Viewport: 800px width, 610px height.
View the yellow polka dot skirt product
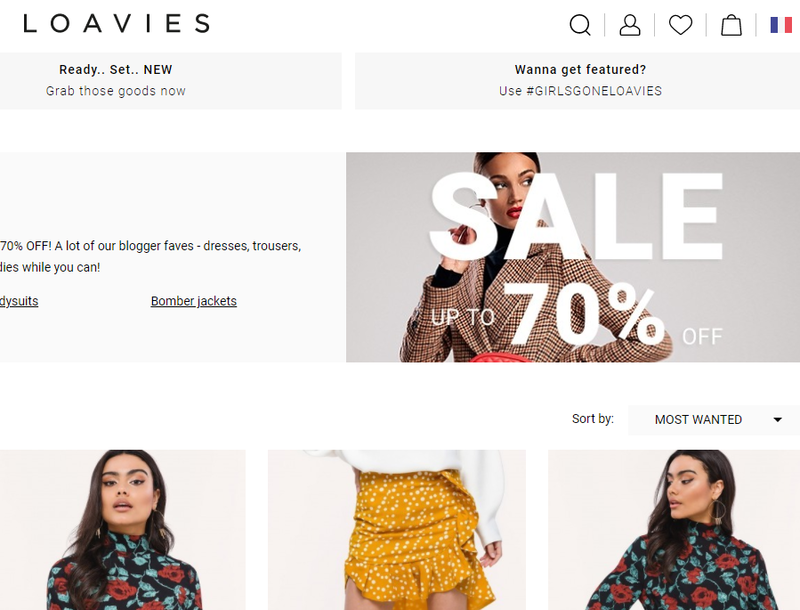[x=396, y=529]
